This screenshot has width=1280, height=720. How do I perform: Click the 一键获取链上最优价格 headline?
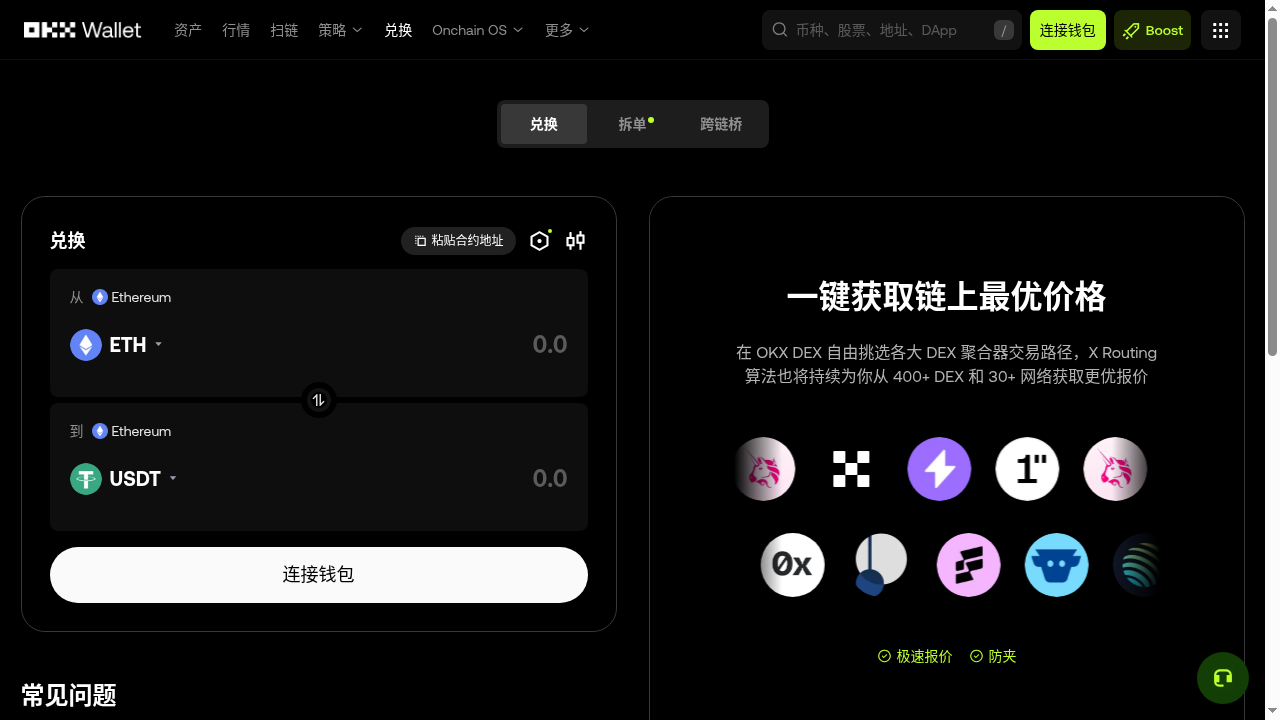947,297
